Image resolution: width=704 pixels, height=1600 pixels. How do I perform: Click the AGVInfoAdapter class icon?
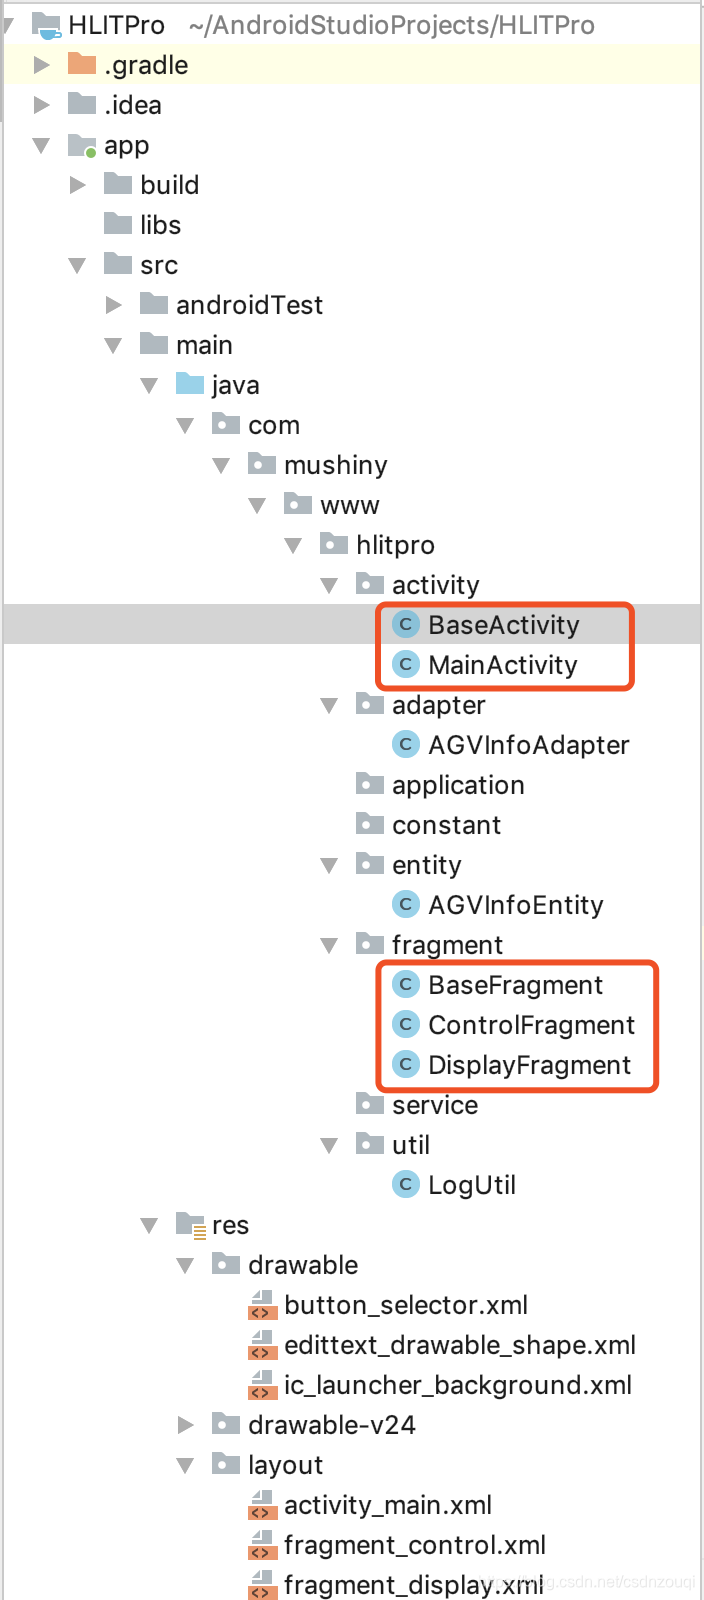(x=406, y=744)
